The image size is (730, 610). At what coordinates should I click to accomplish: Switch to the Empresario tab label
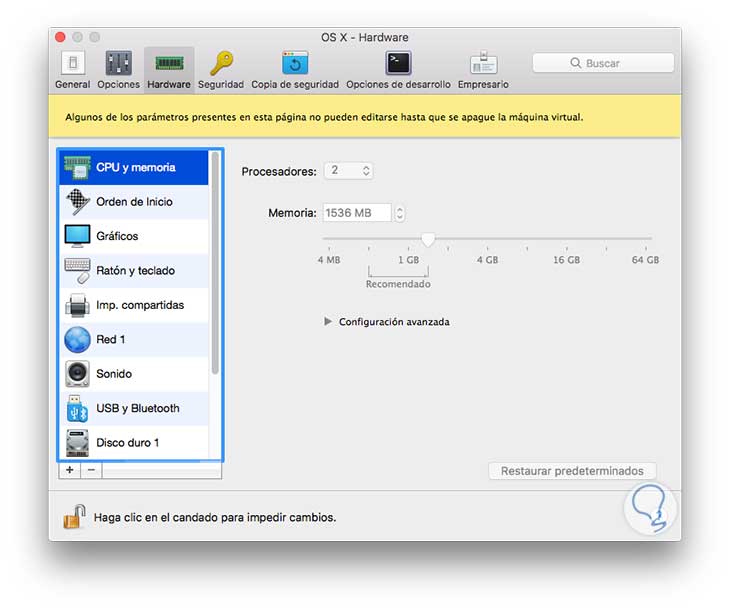point(483,85)
